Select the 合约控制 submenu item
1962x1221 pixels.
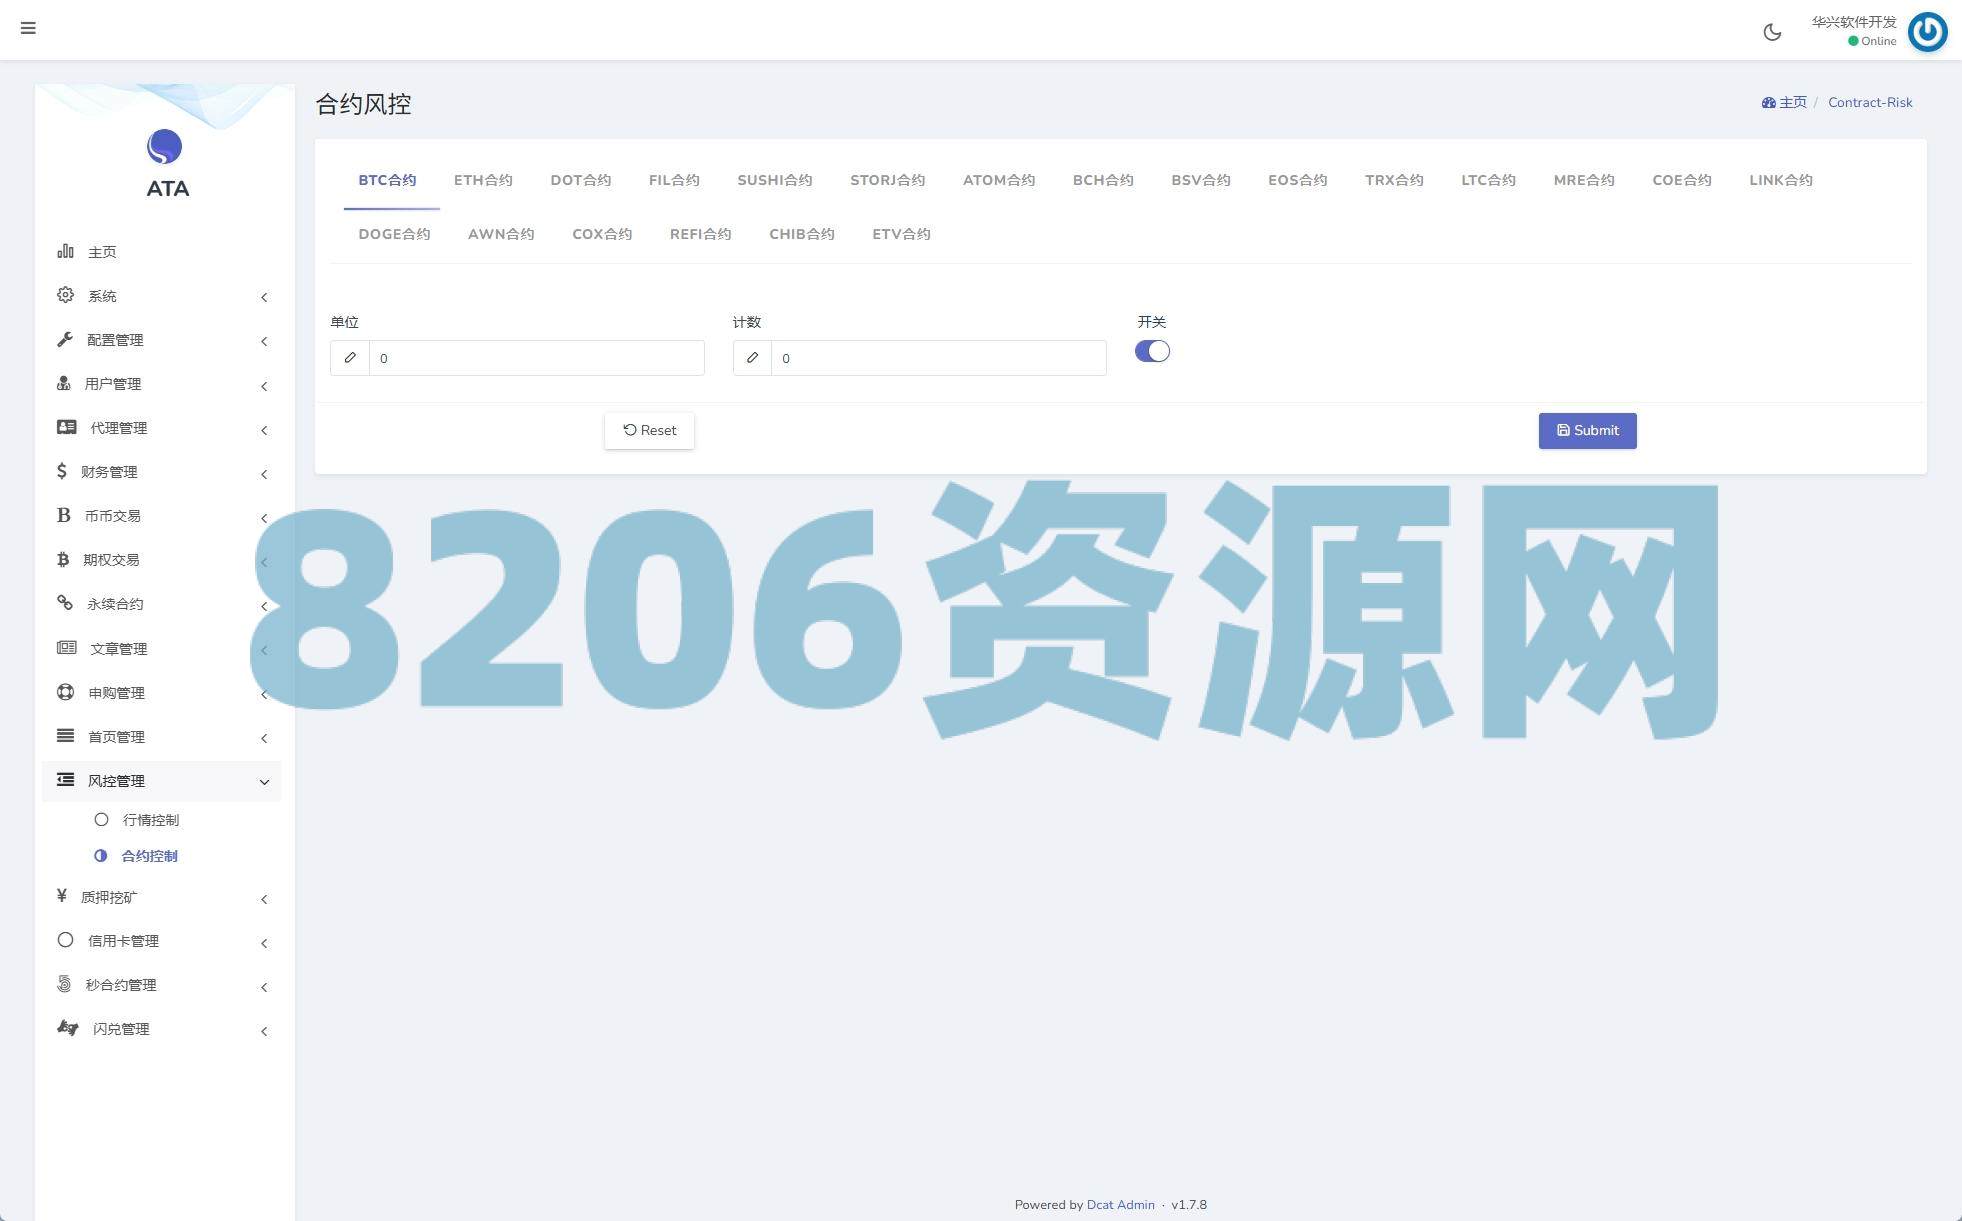click(149, 856)
